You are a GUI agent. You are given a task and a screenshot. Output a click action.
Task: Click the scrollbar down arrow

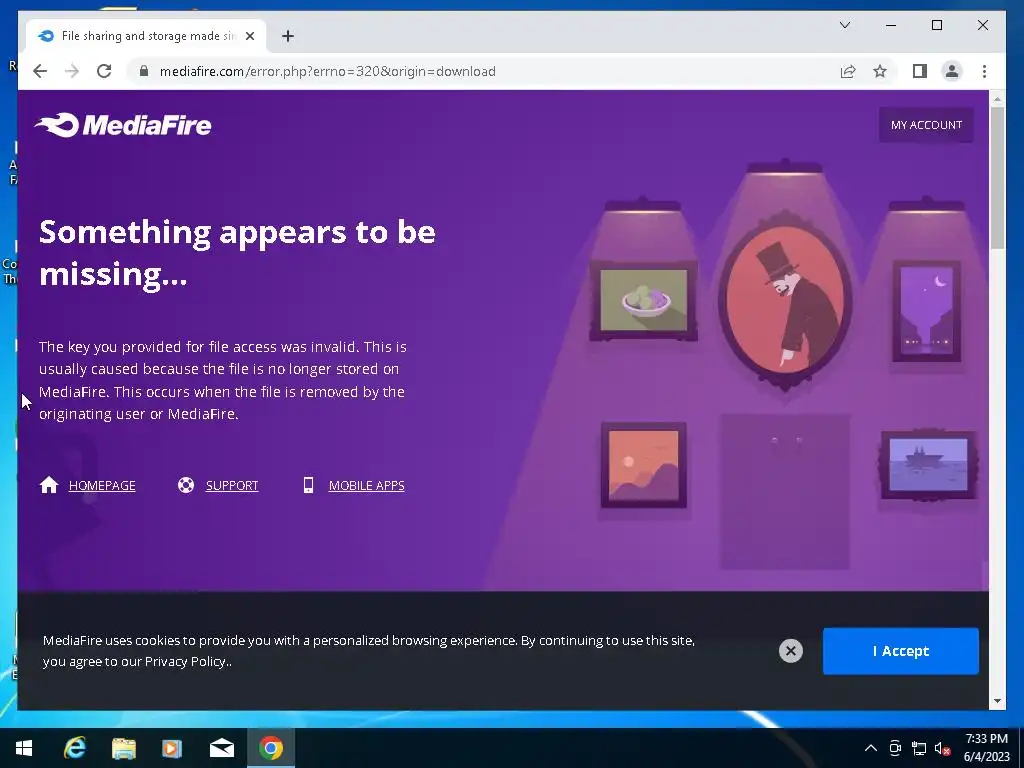(997, 701)
